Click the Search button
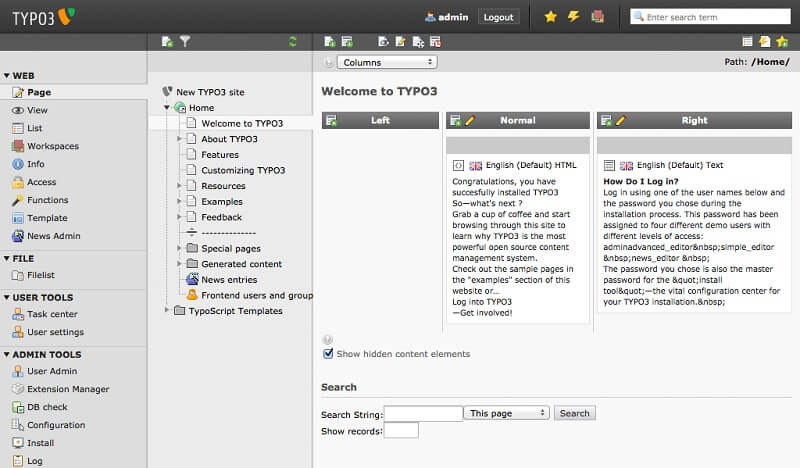The width and height of the screenshot is (800, 468). [x=574, y=413]
